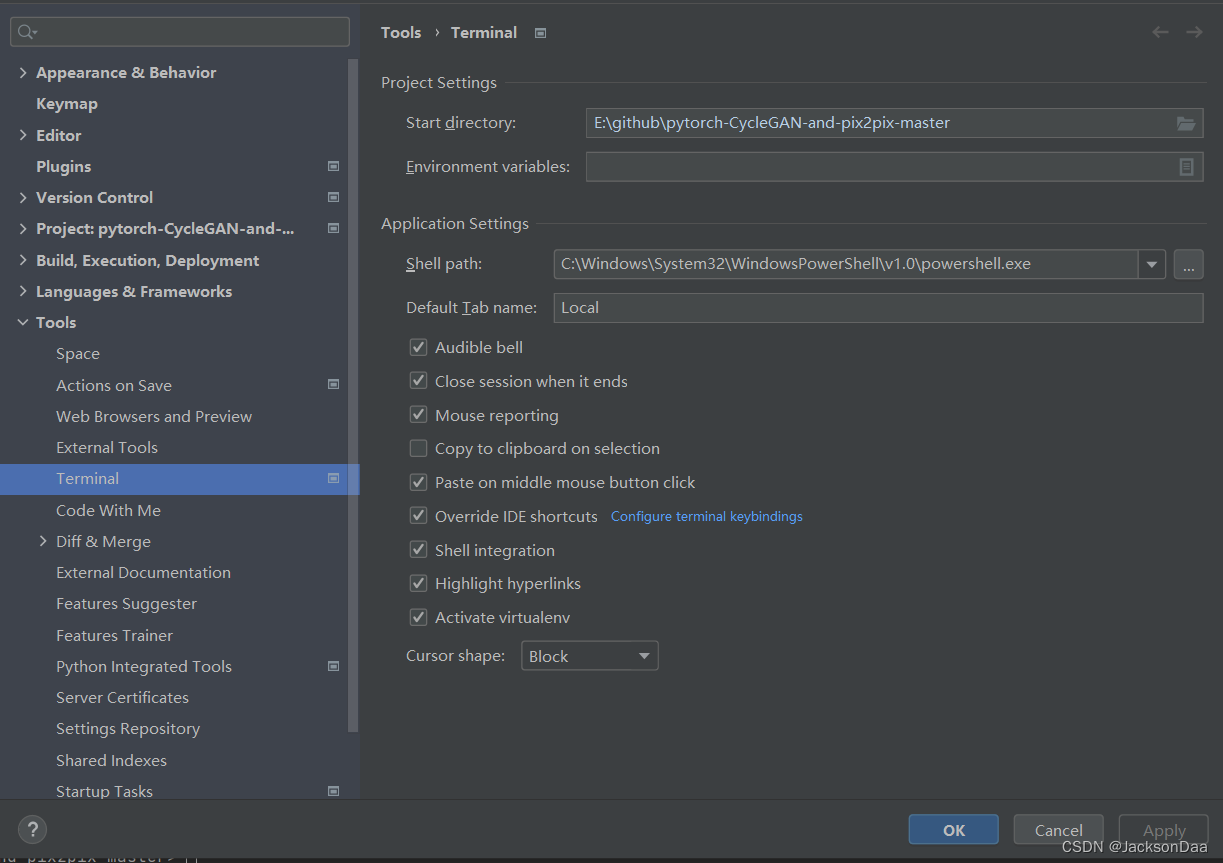The width and height of the screenshot is (1223, 863).
Task: Click the project icon beside Version Control
Action: pyautogui.click(x=333, y=197)
